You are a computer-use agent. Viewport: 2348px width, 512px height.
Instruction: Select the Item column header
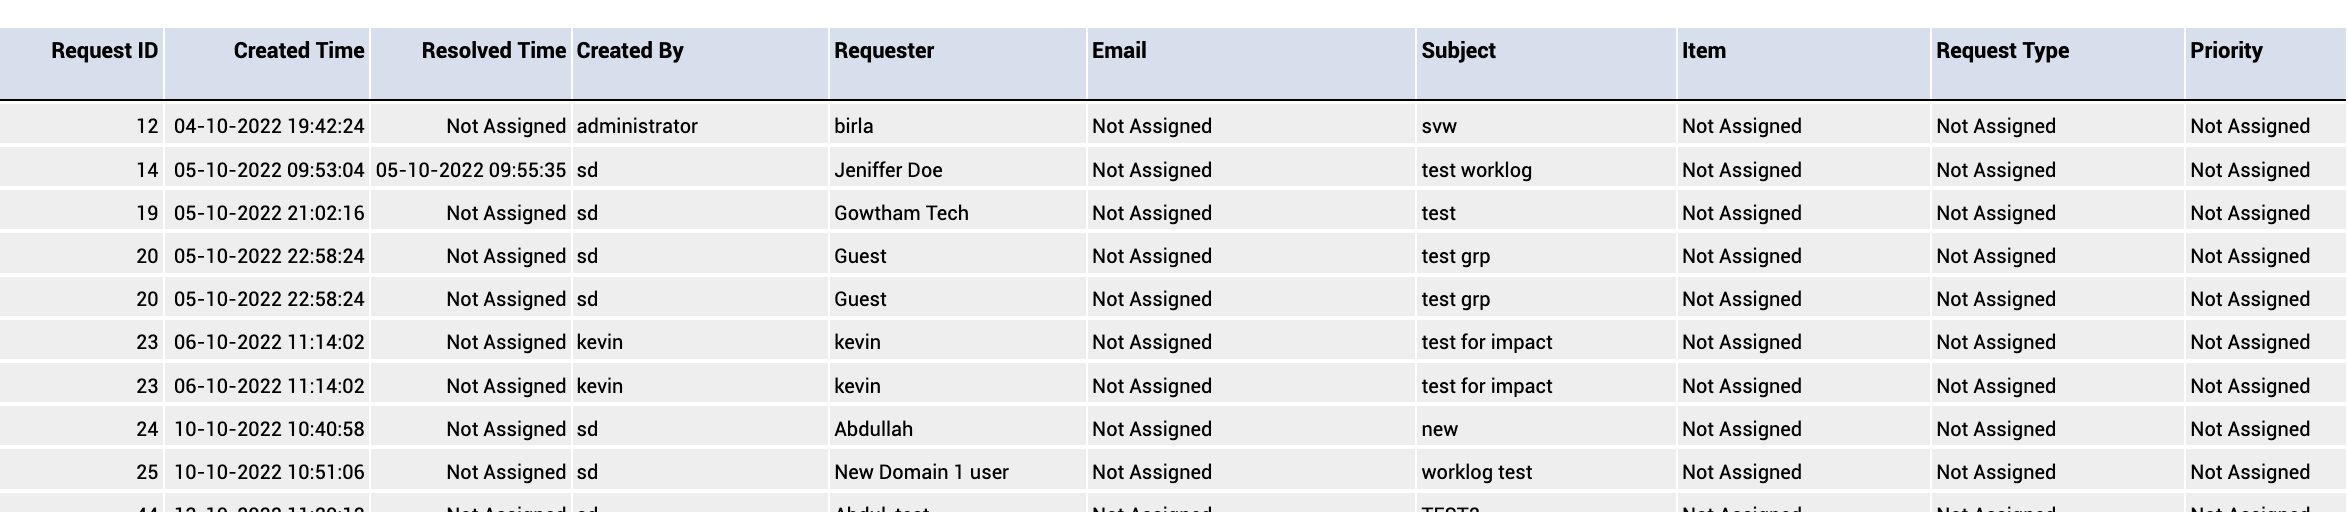[x=1703, y=51]
